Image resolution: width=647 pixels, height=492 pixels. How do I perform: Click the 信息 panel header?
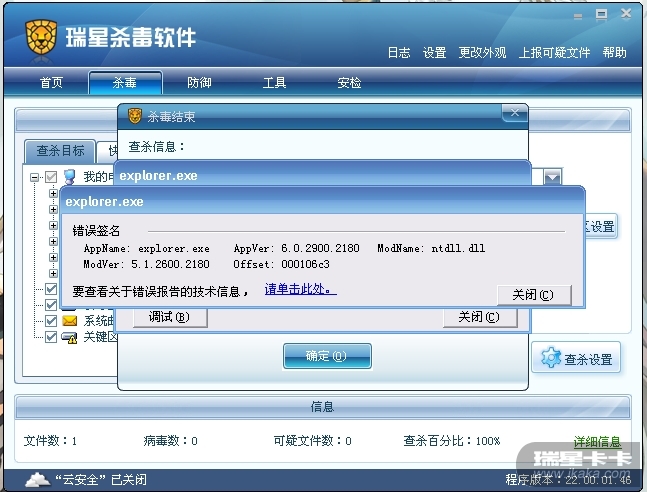[x=323, y=407]
